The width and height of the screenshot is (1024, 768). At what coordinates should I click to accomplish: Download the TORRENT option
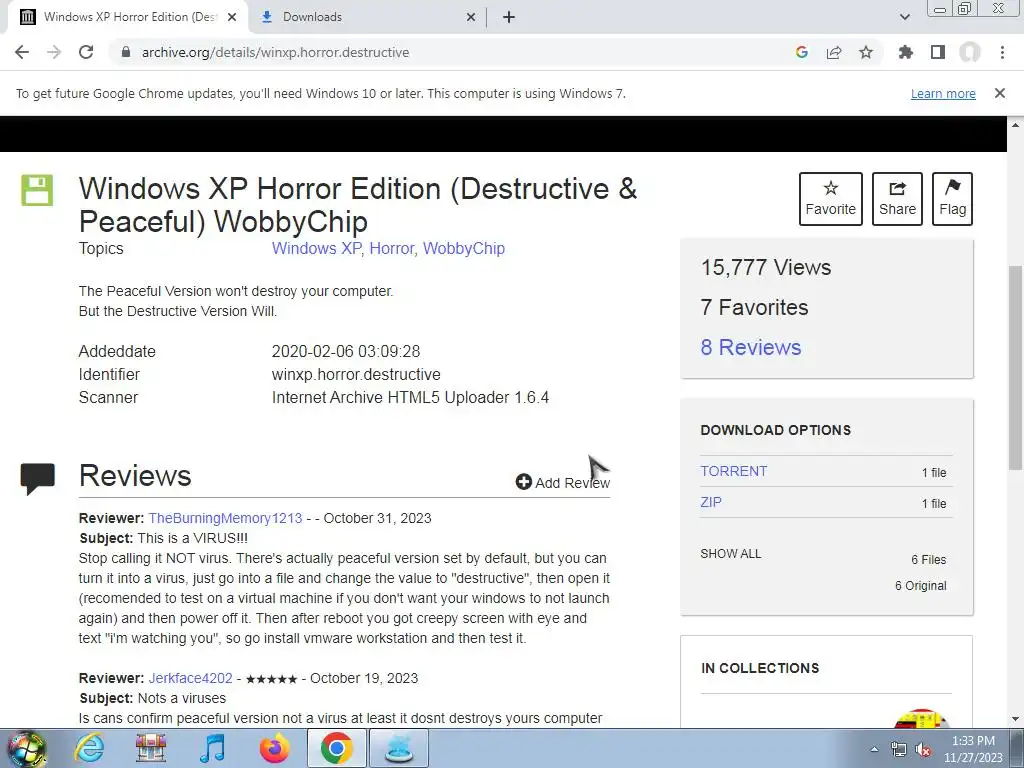[x=733, y=471]
